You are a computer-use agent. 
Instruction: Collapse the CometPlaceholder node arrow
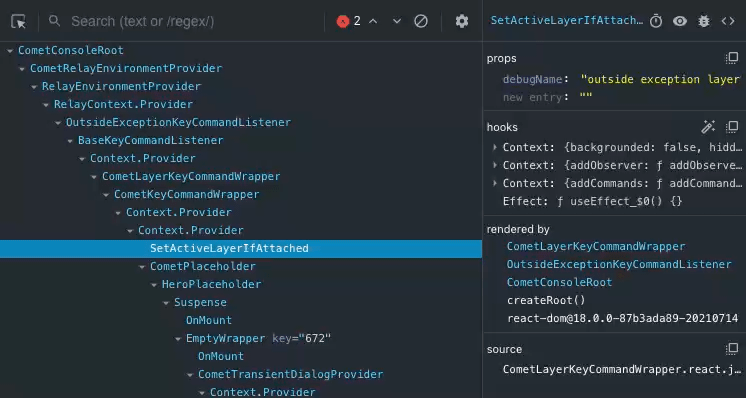[x=142, y=267]
